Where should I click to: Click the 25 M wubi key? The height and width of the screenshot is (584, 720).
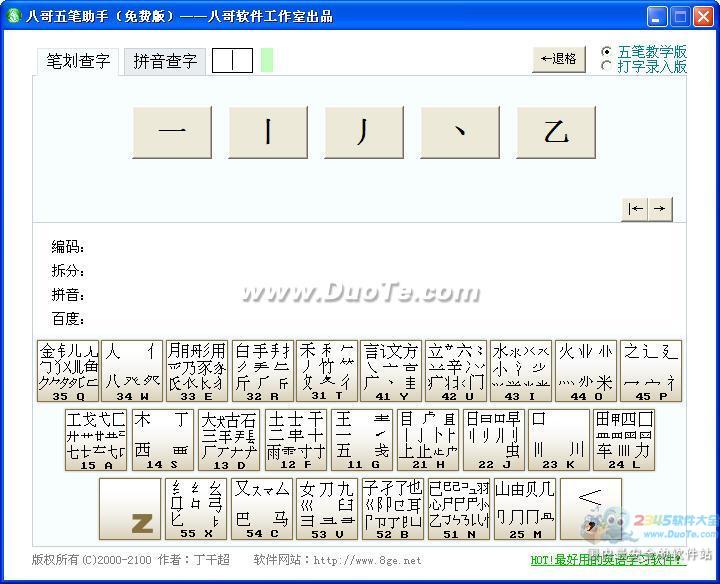[x=525, y=509]
